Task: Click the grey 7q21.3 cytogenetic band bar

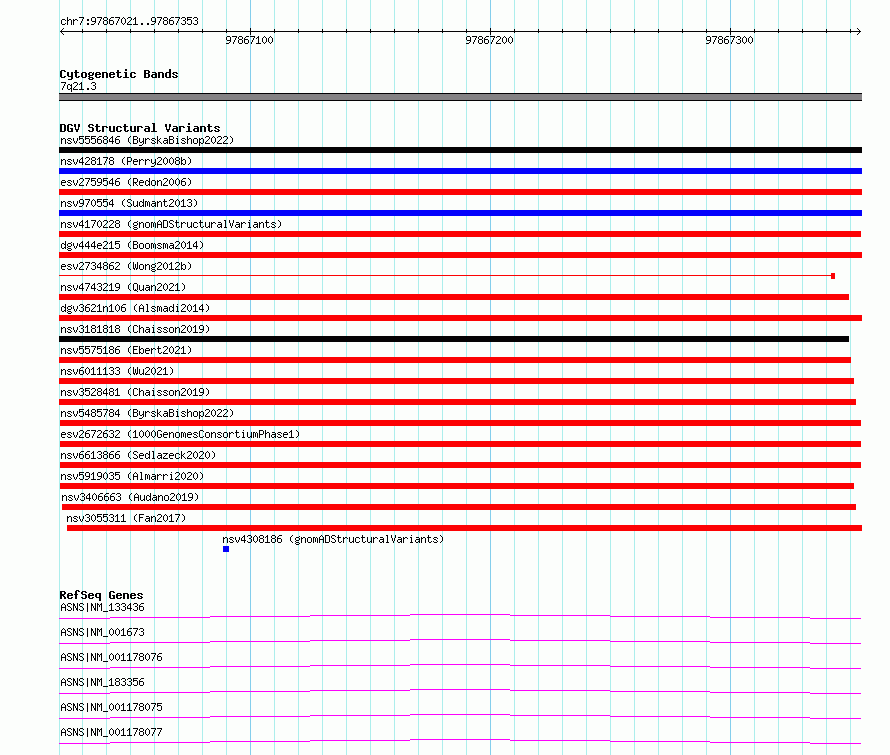Action: pyautogui.click(x=460, y=97)
